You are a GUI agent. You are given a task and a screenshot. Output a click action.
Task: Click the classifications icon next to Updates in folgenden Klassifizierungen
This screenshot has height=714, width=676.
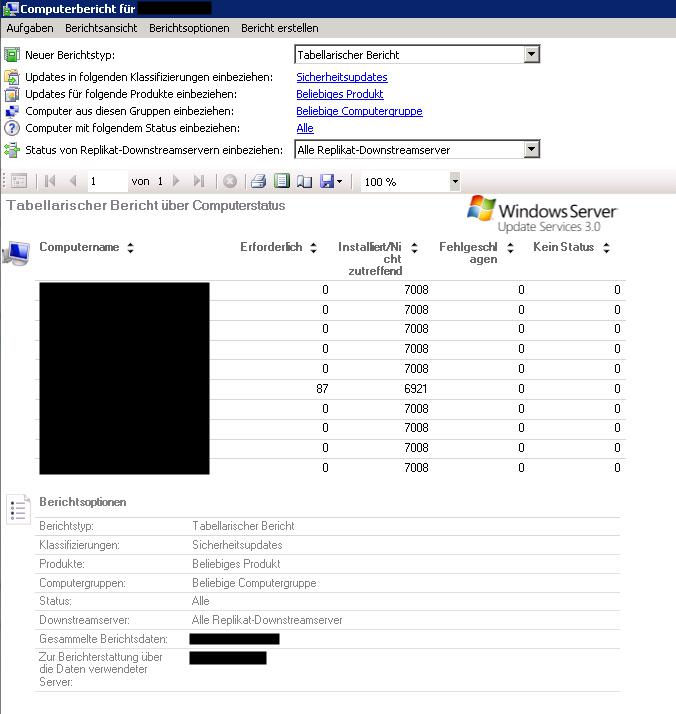[12, 77]
